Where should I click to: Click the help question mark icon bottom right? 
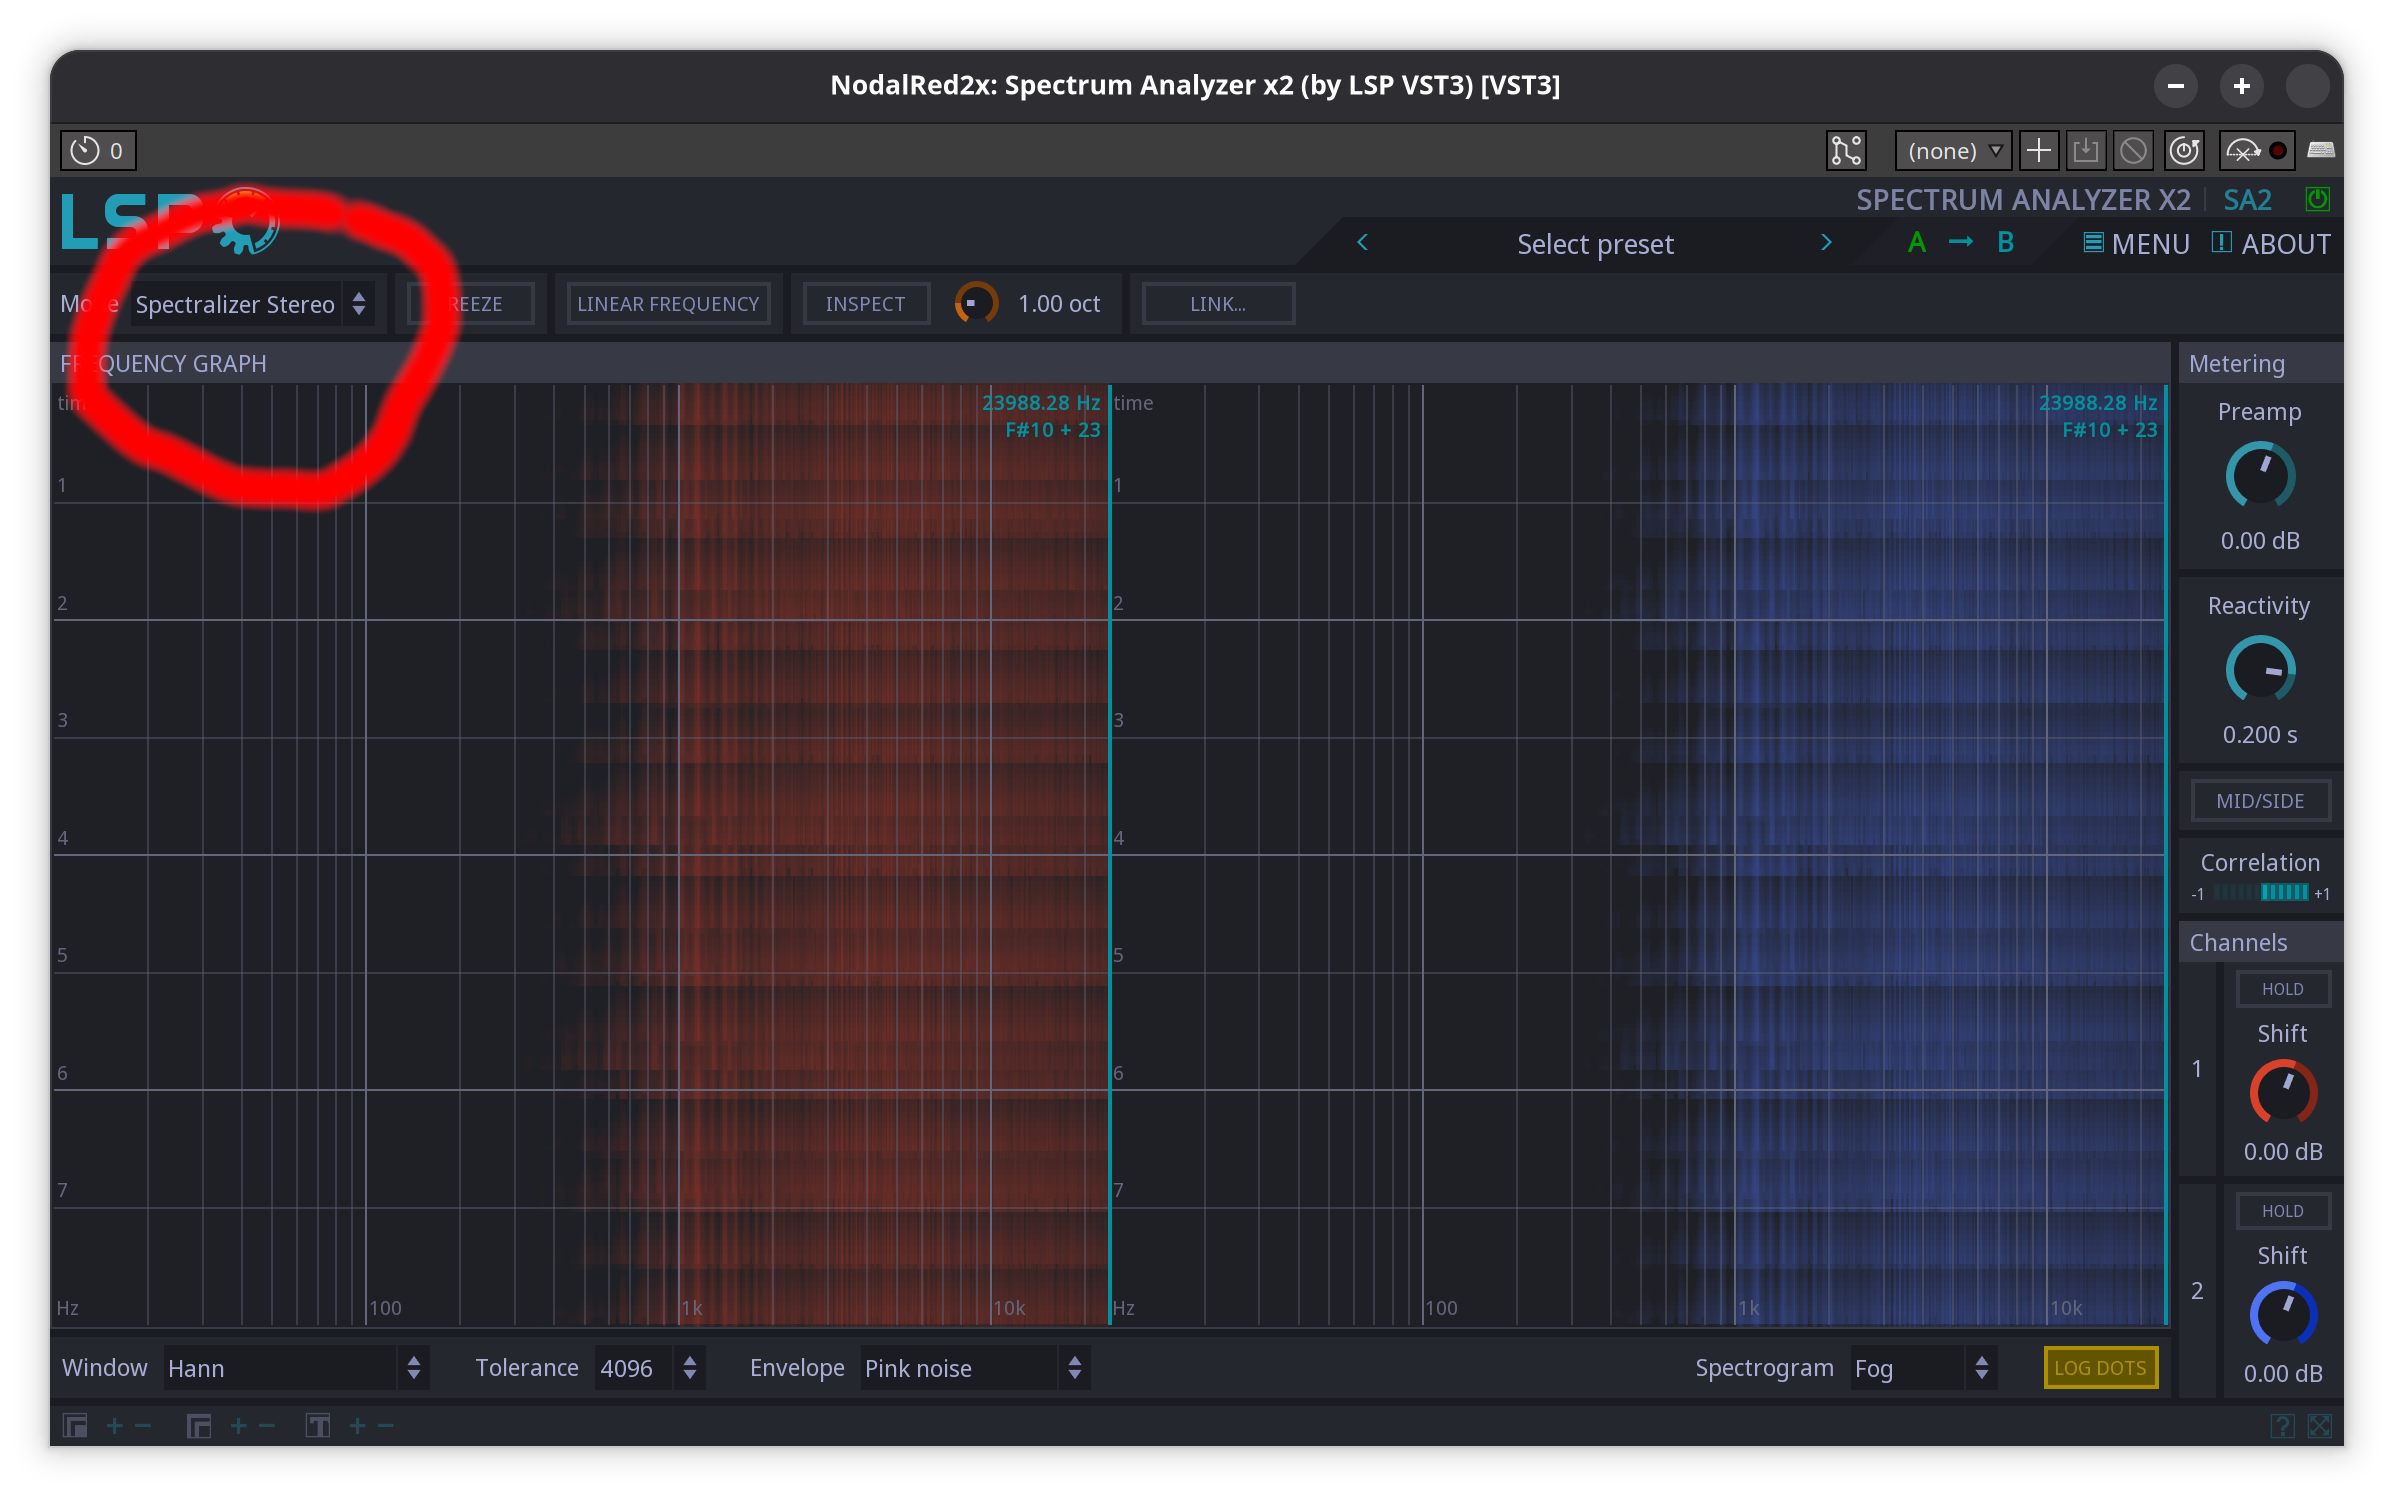(2282, 1426)
